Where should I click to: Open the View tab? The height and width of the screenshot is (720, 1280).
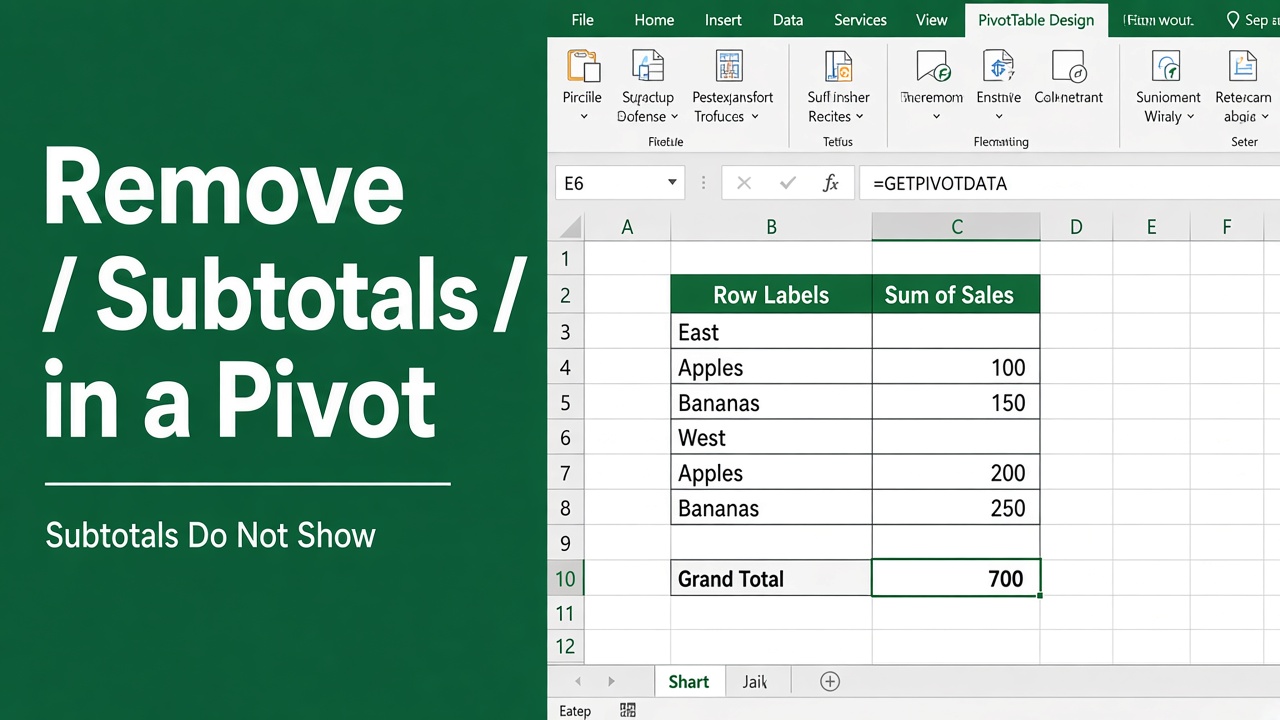point(931,20)
